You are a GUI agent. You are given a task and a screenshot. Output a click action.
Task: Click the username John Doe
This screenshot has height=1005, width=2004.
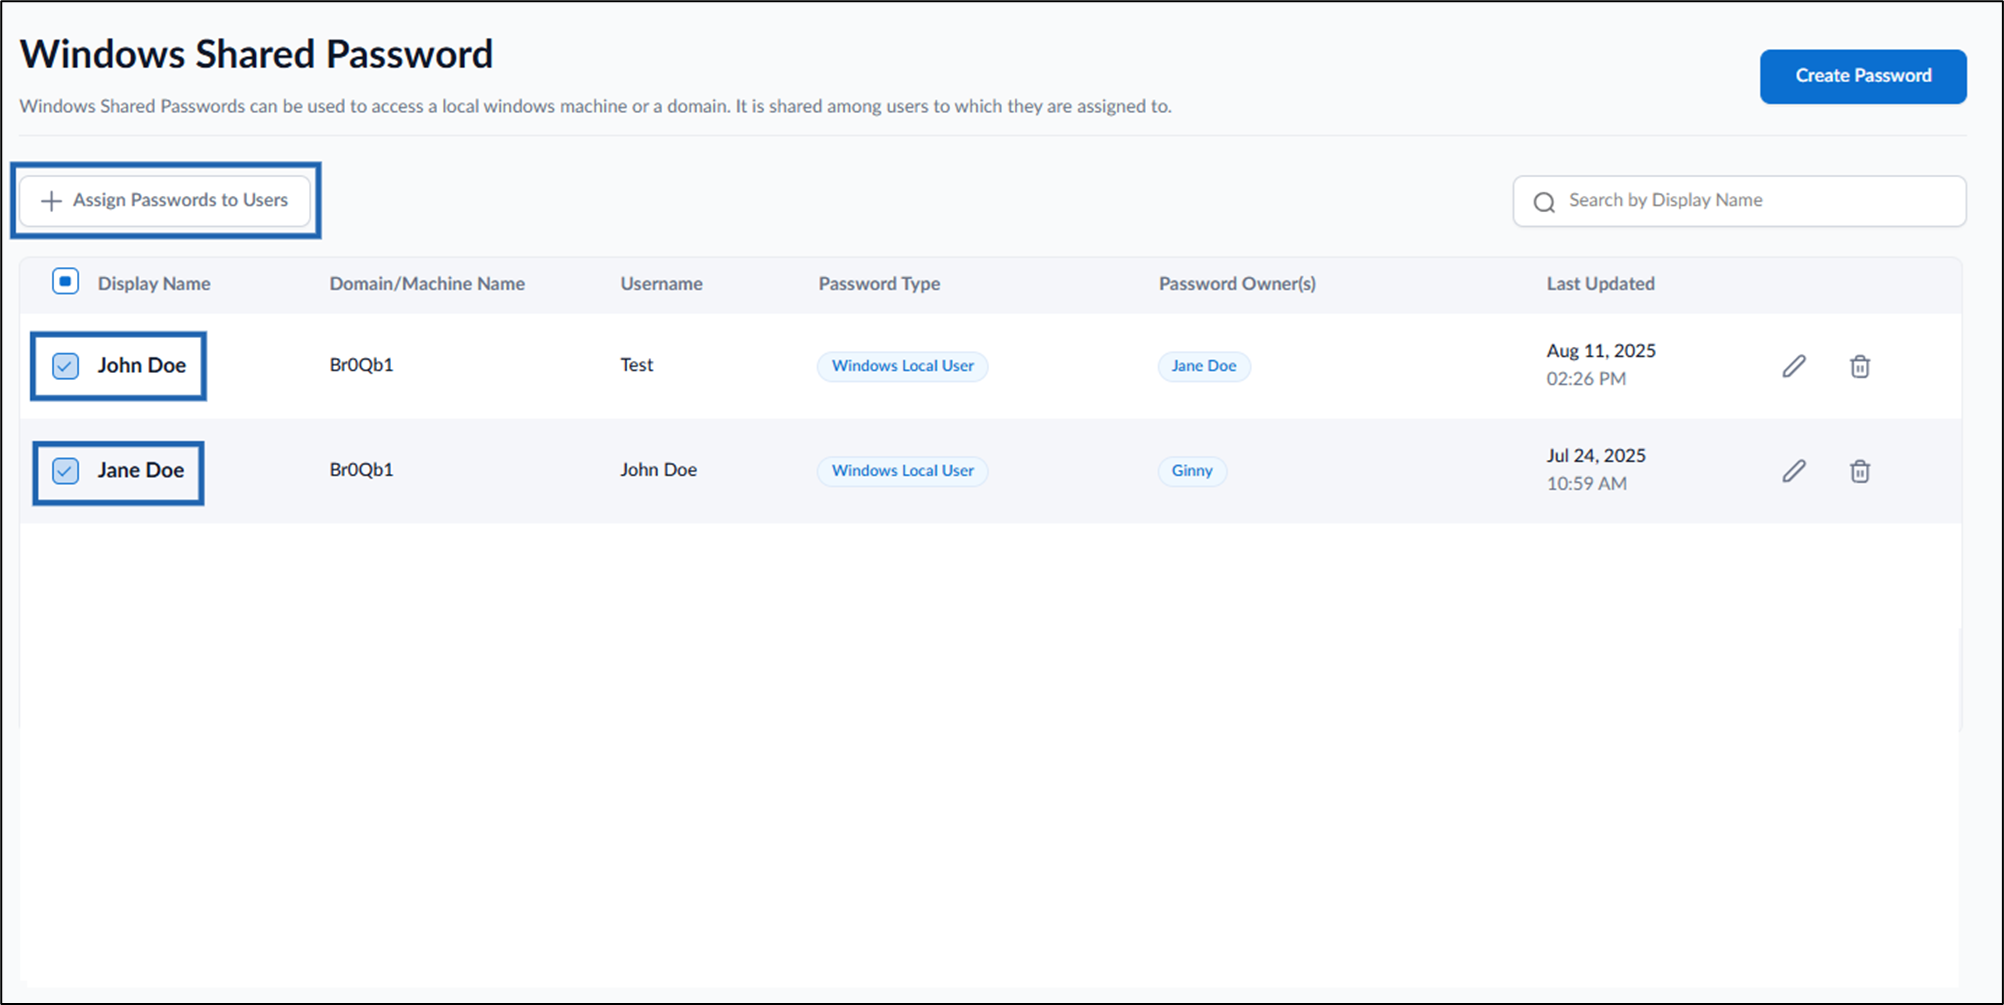point(658,470)
